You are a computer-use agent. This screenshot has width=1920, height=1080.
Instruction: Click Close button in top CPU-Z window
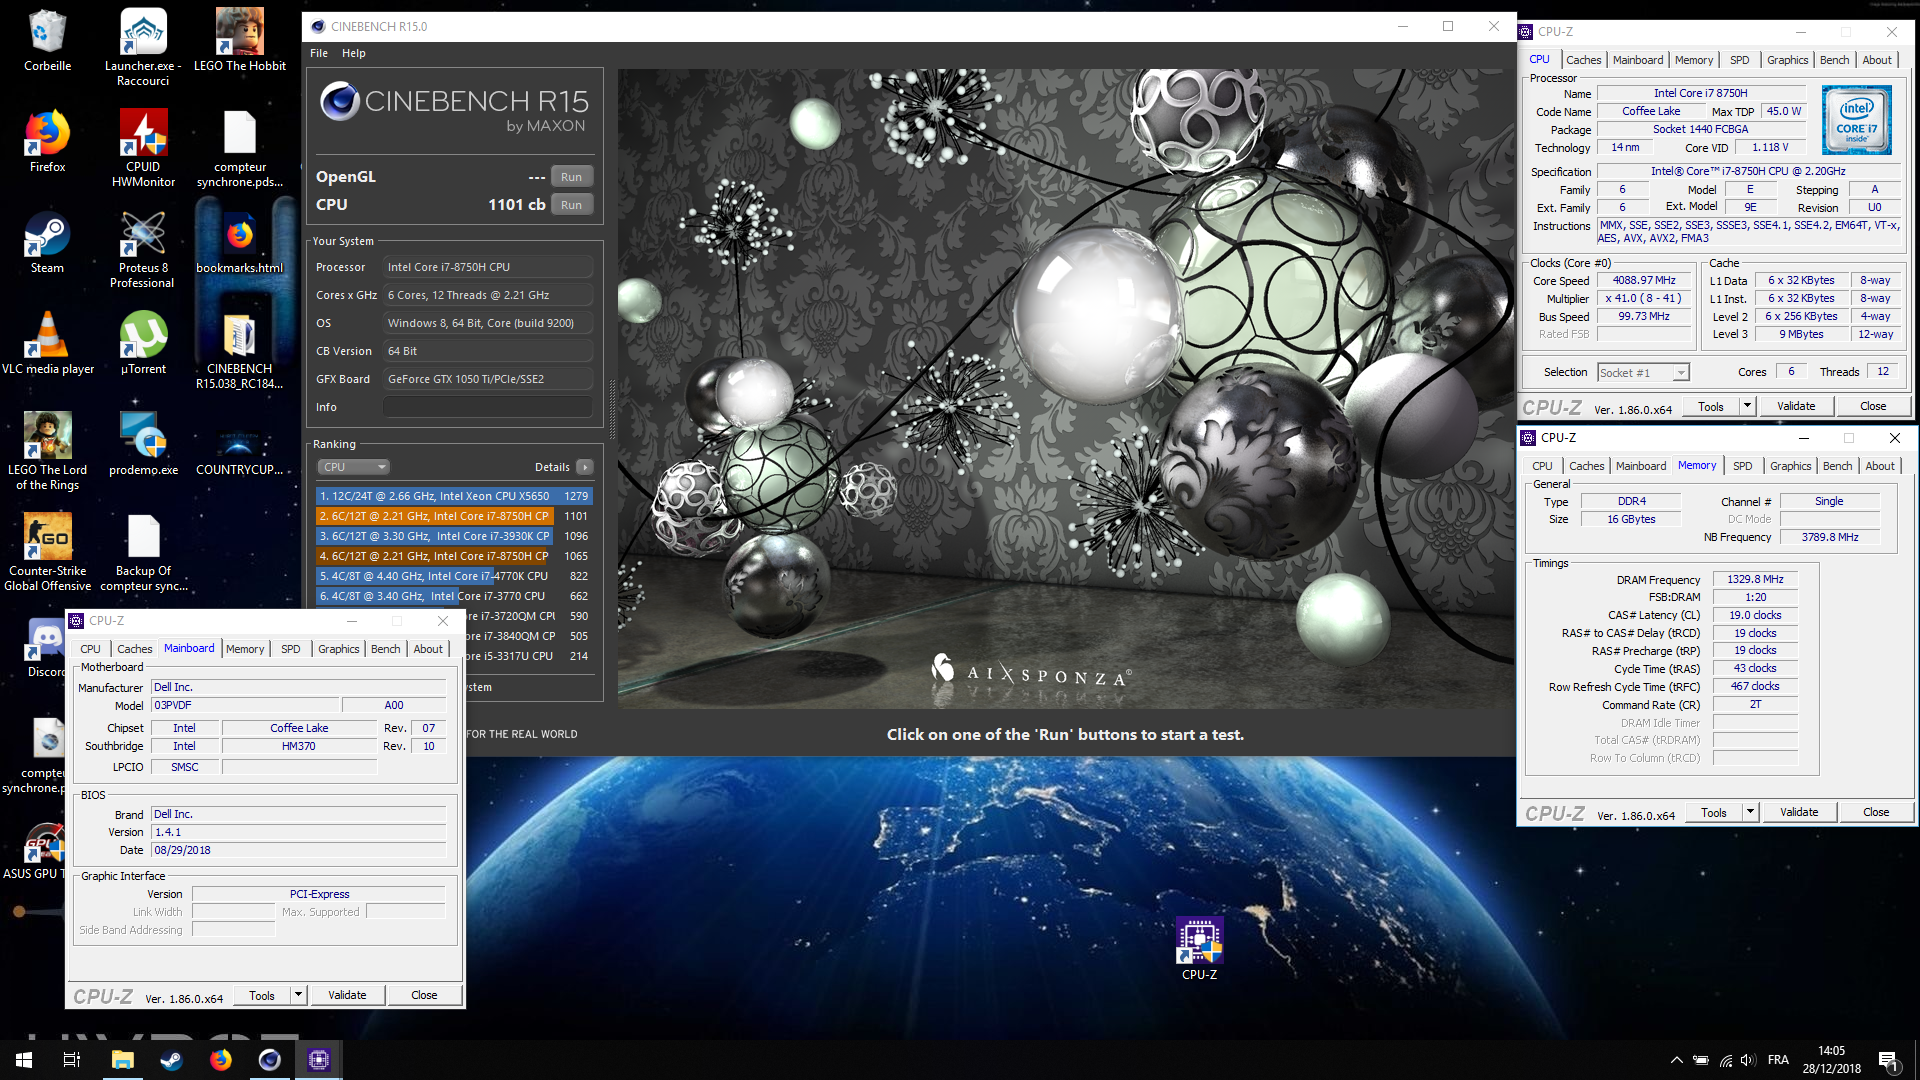1873,406
